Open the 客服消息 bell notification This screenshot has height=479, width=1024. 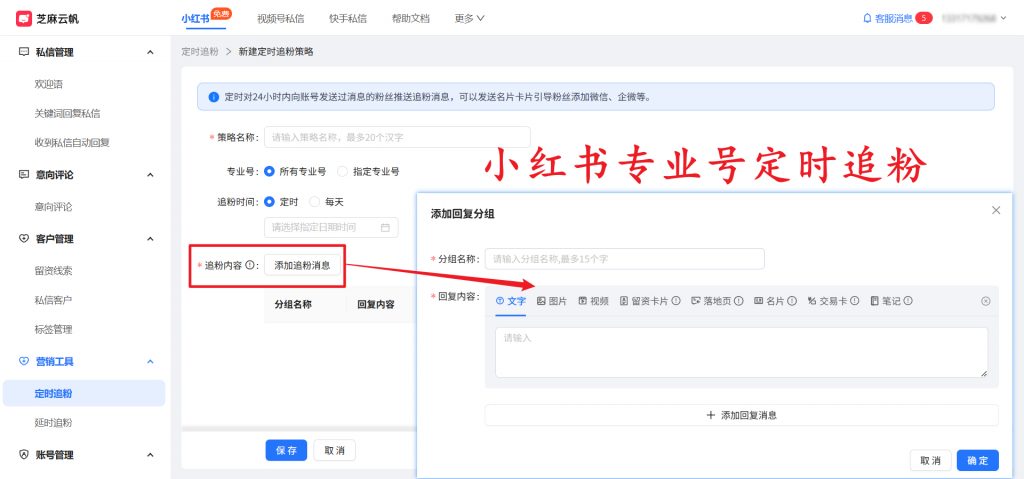(867, 18)
